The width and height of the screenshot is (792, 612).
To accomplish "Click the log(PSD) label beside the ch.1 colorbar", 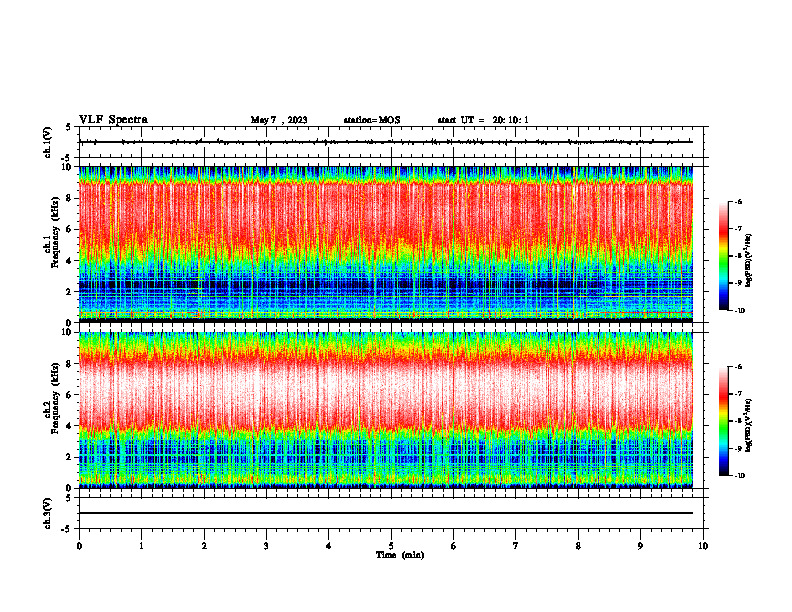I will coord(749,261).
